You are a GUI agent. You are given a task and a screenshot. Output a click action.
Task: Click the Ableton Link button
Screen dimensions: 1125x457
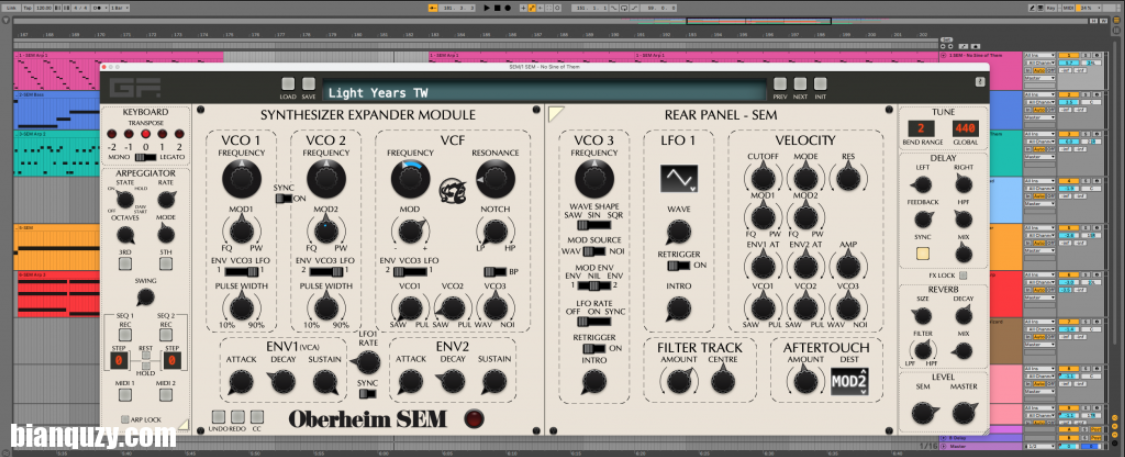pos(11,7)
